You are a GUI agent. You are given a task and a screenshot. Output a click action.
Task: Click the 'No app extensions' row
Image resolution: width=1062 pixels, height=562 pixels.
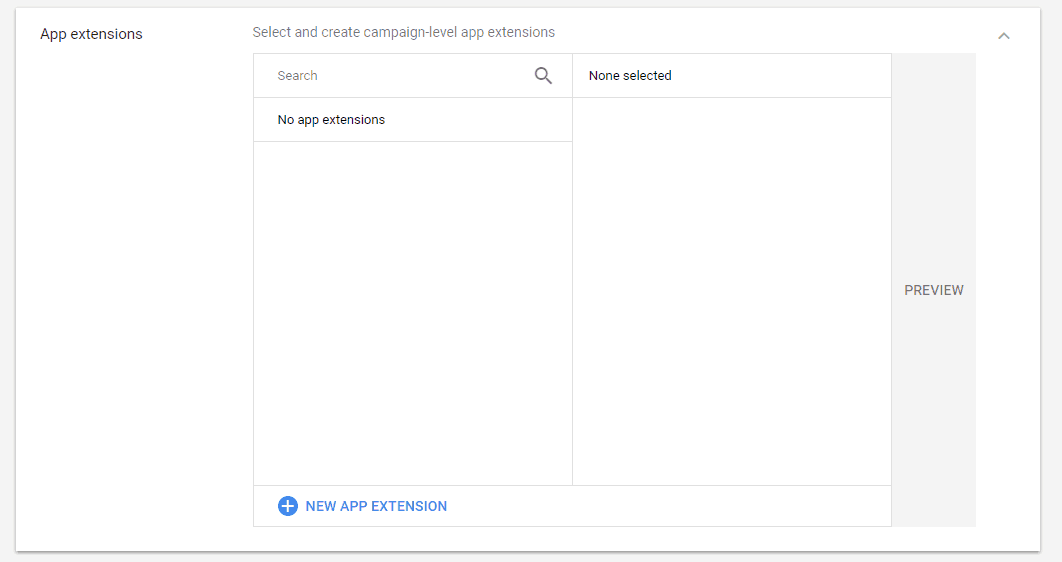[413, 120]
